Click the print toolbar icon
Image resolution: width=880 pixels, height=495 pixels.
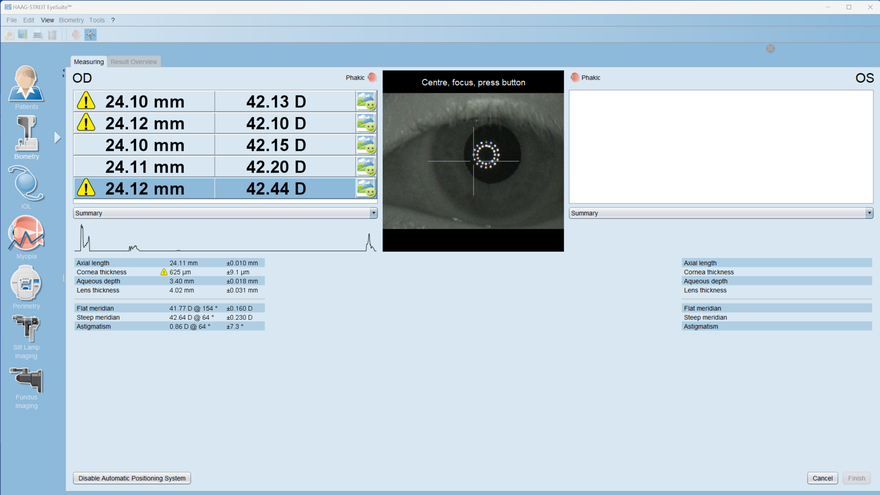point(38,35)
